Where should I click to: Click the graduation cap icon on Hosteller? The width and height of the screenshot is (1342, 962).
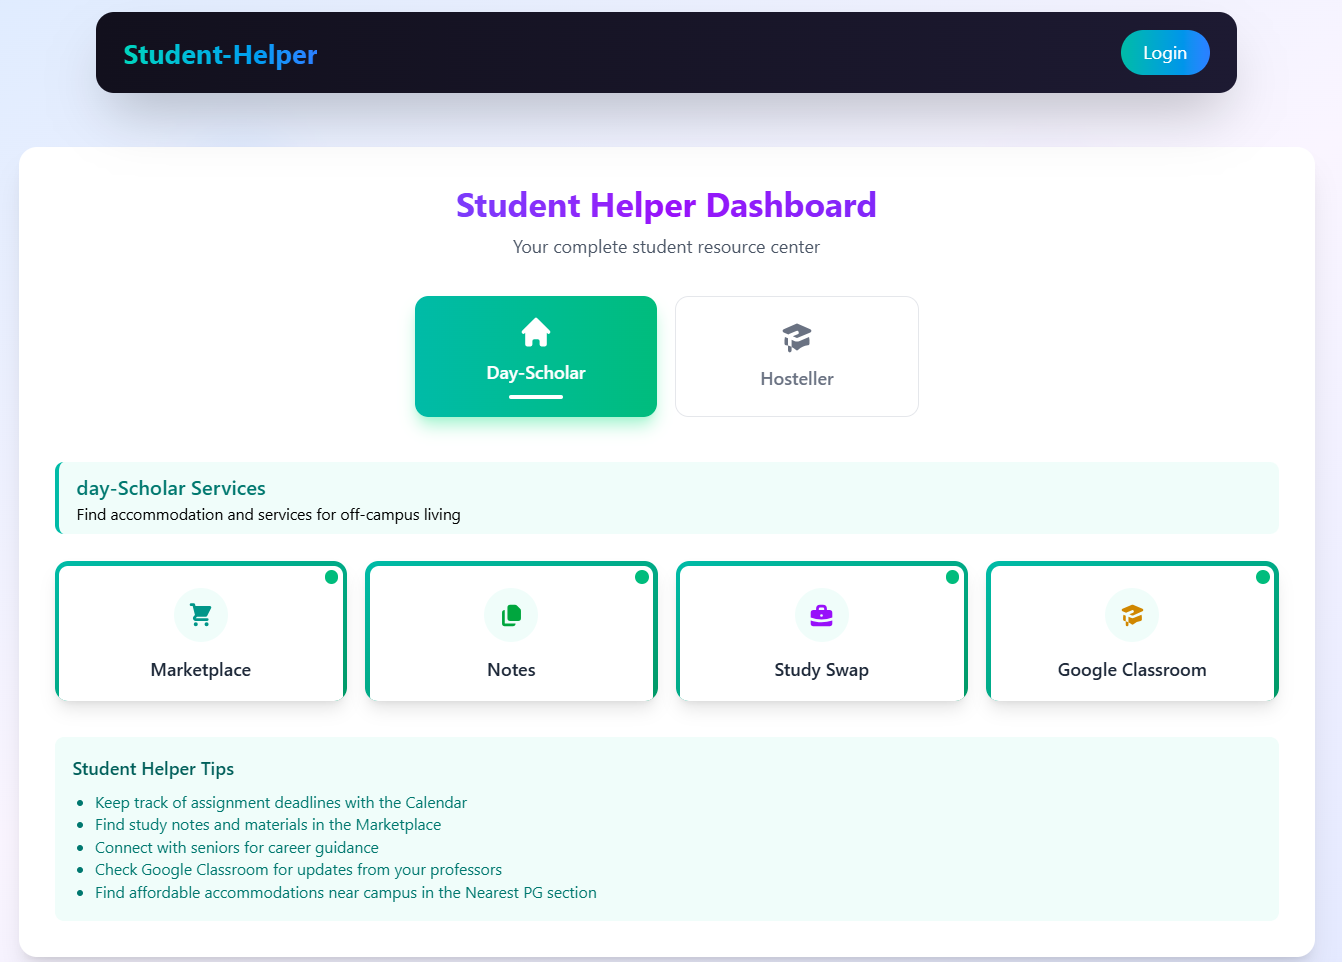797,338
